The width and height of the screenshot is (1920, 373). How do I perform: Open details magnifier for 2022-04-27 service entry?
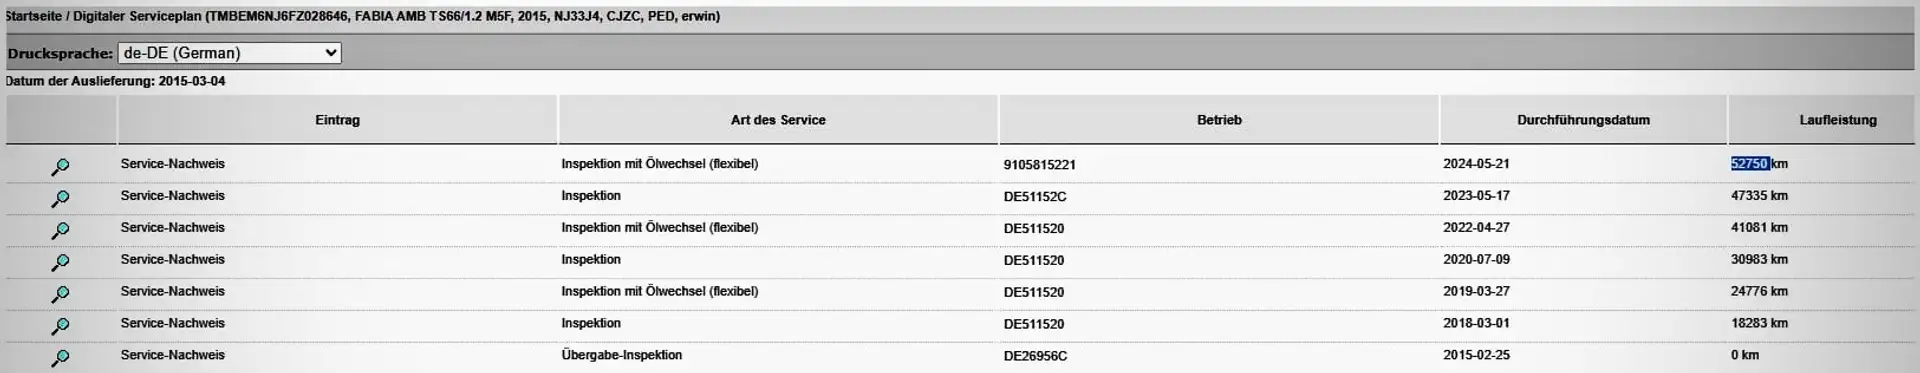coord(60,231)
